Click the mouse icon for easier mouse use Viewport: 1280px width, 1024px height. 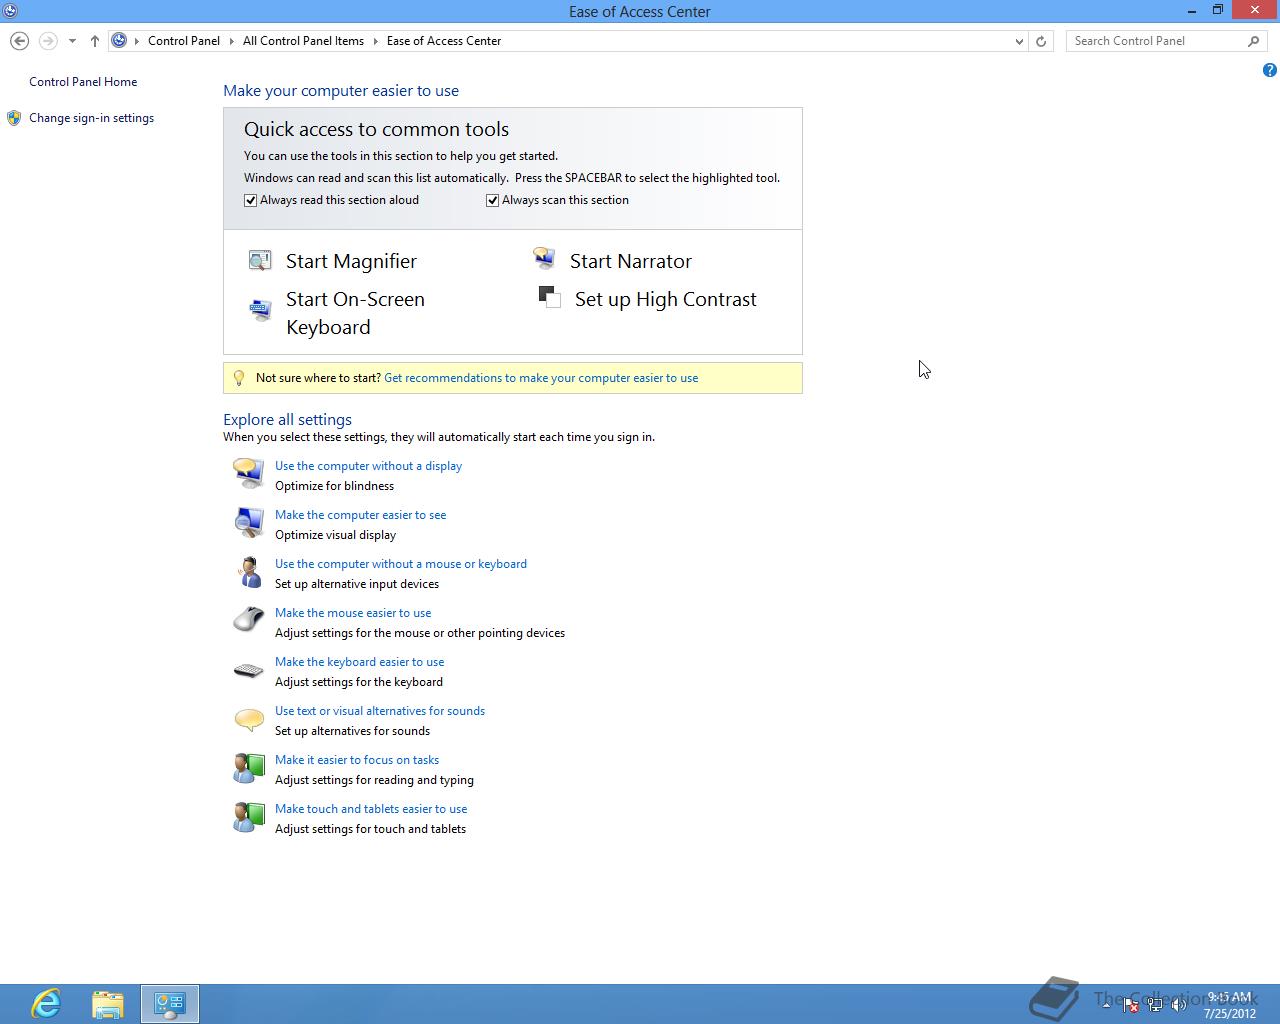248,620
